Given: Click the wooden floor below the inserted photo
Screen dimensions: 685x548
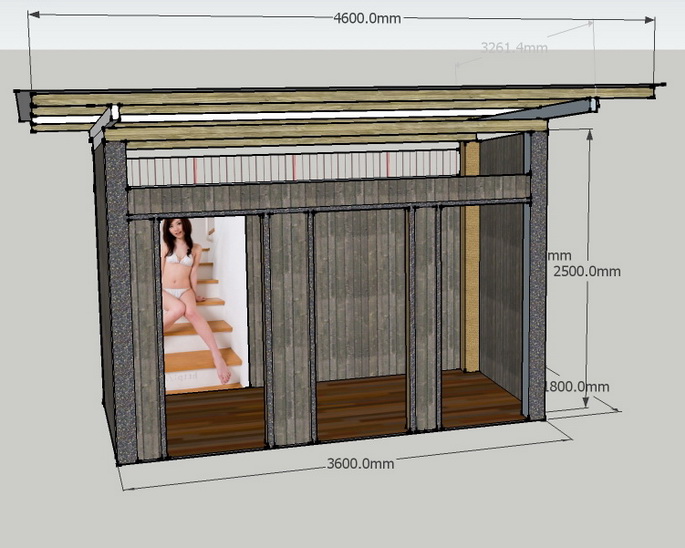Looking at the screenshot, I should coord(214,418).
